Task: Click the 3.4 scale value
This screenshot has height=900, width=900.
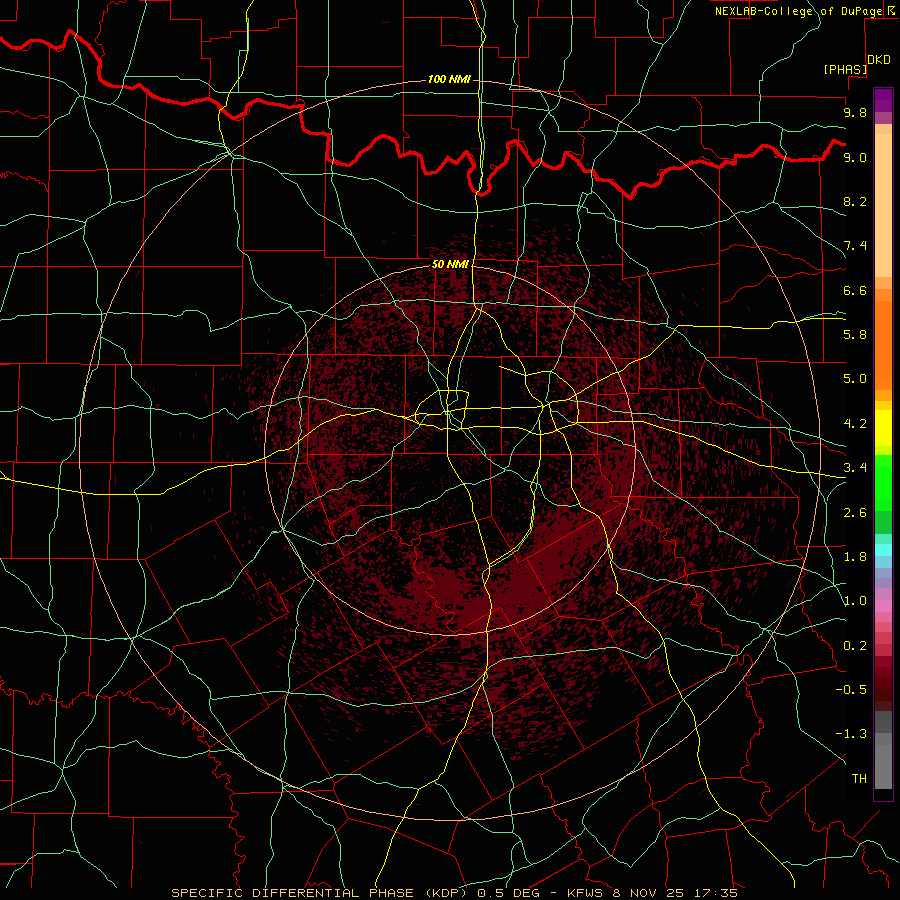Action: click(x=855, y=467)
